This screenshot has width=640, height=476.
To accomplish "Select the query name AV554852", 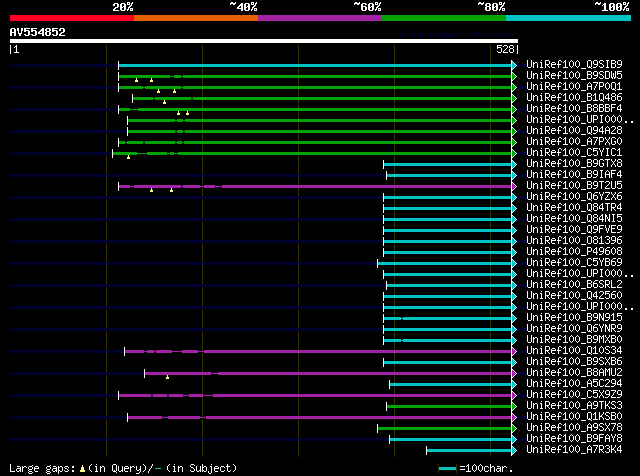I will pyautogui.click(x=38, y=32).
